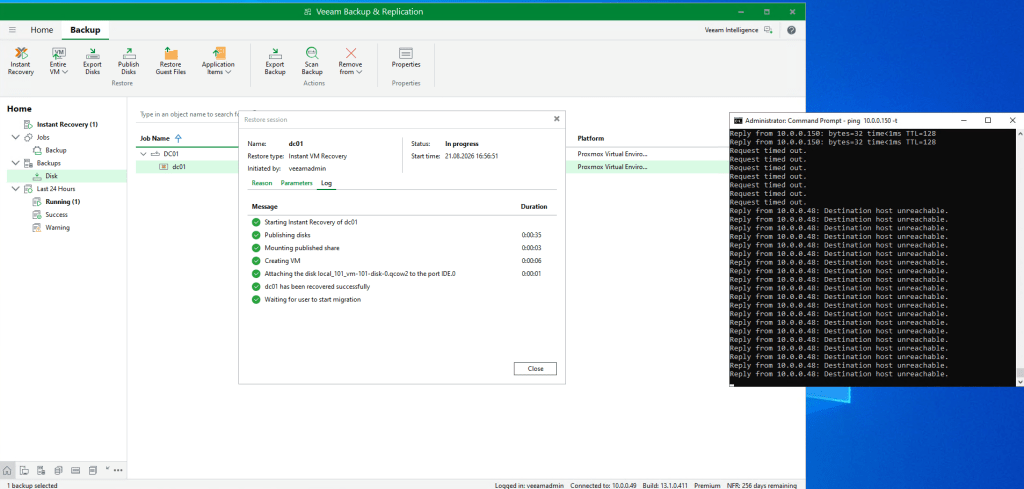
Task: Select Backup under Jobs in the tree
Action: [56, 150]
